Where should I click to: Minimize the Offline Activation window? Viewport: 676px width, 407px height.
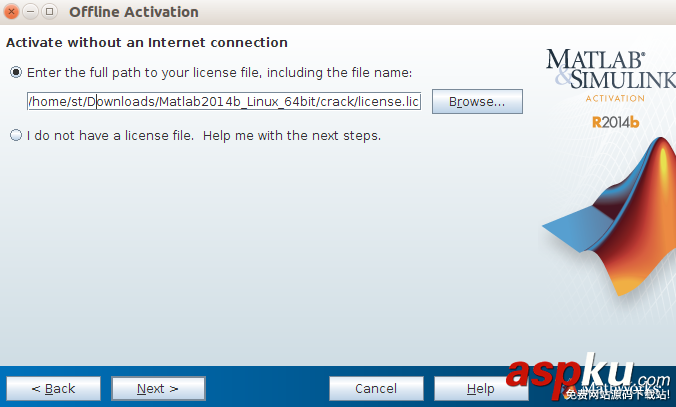pos(30,12)
